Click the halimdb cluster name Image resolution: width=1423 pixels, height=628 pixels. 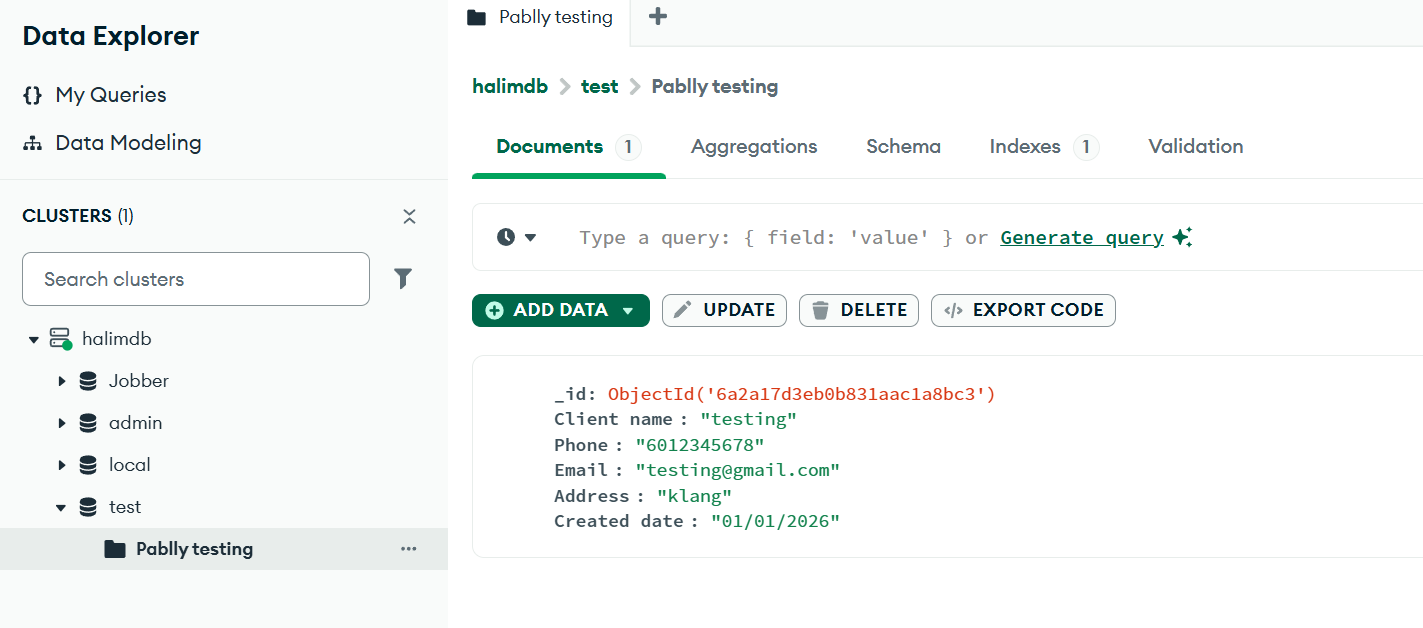point(117,339)
